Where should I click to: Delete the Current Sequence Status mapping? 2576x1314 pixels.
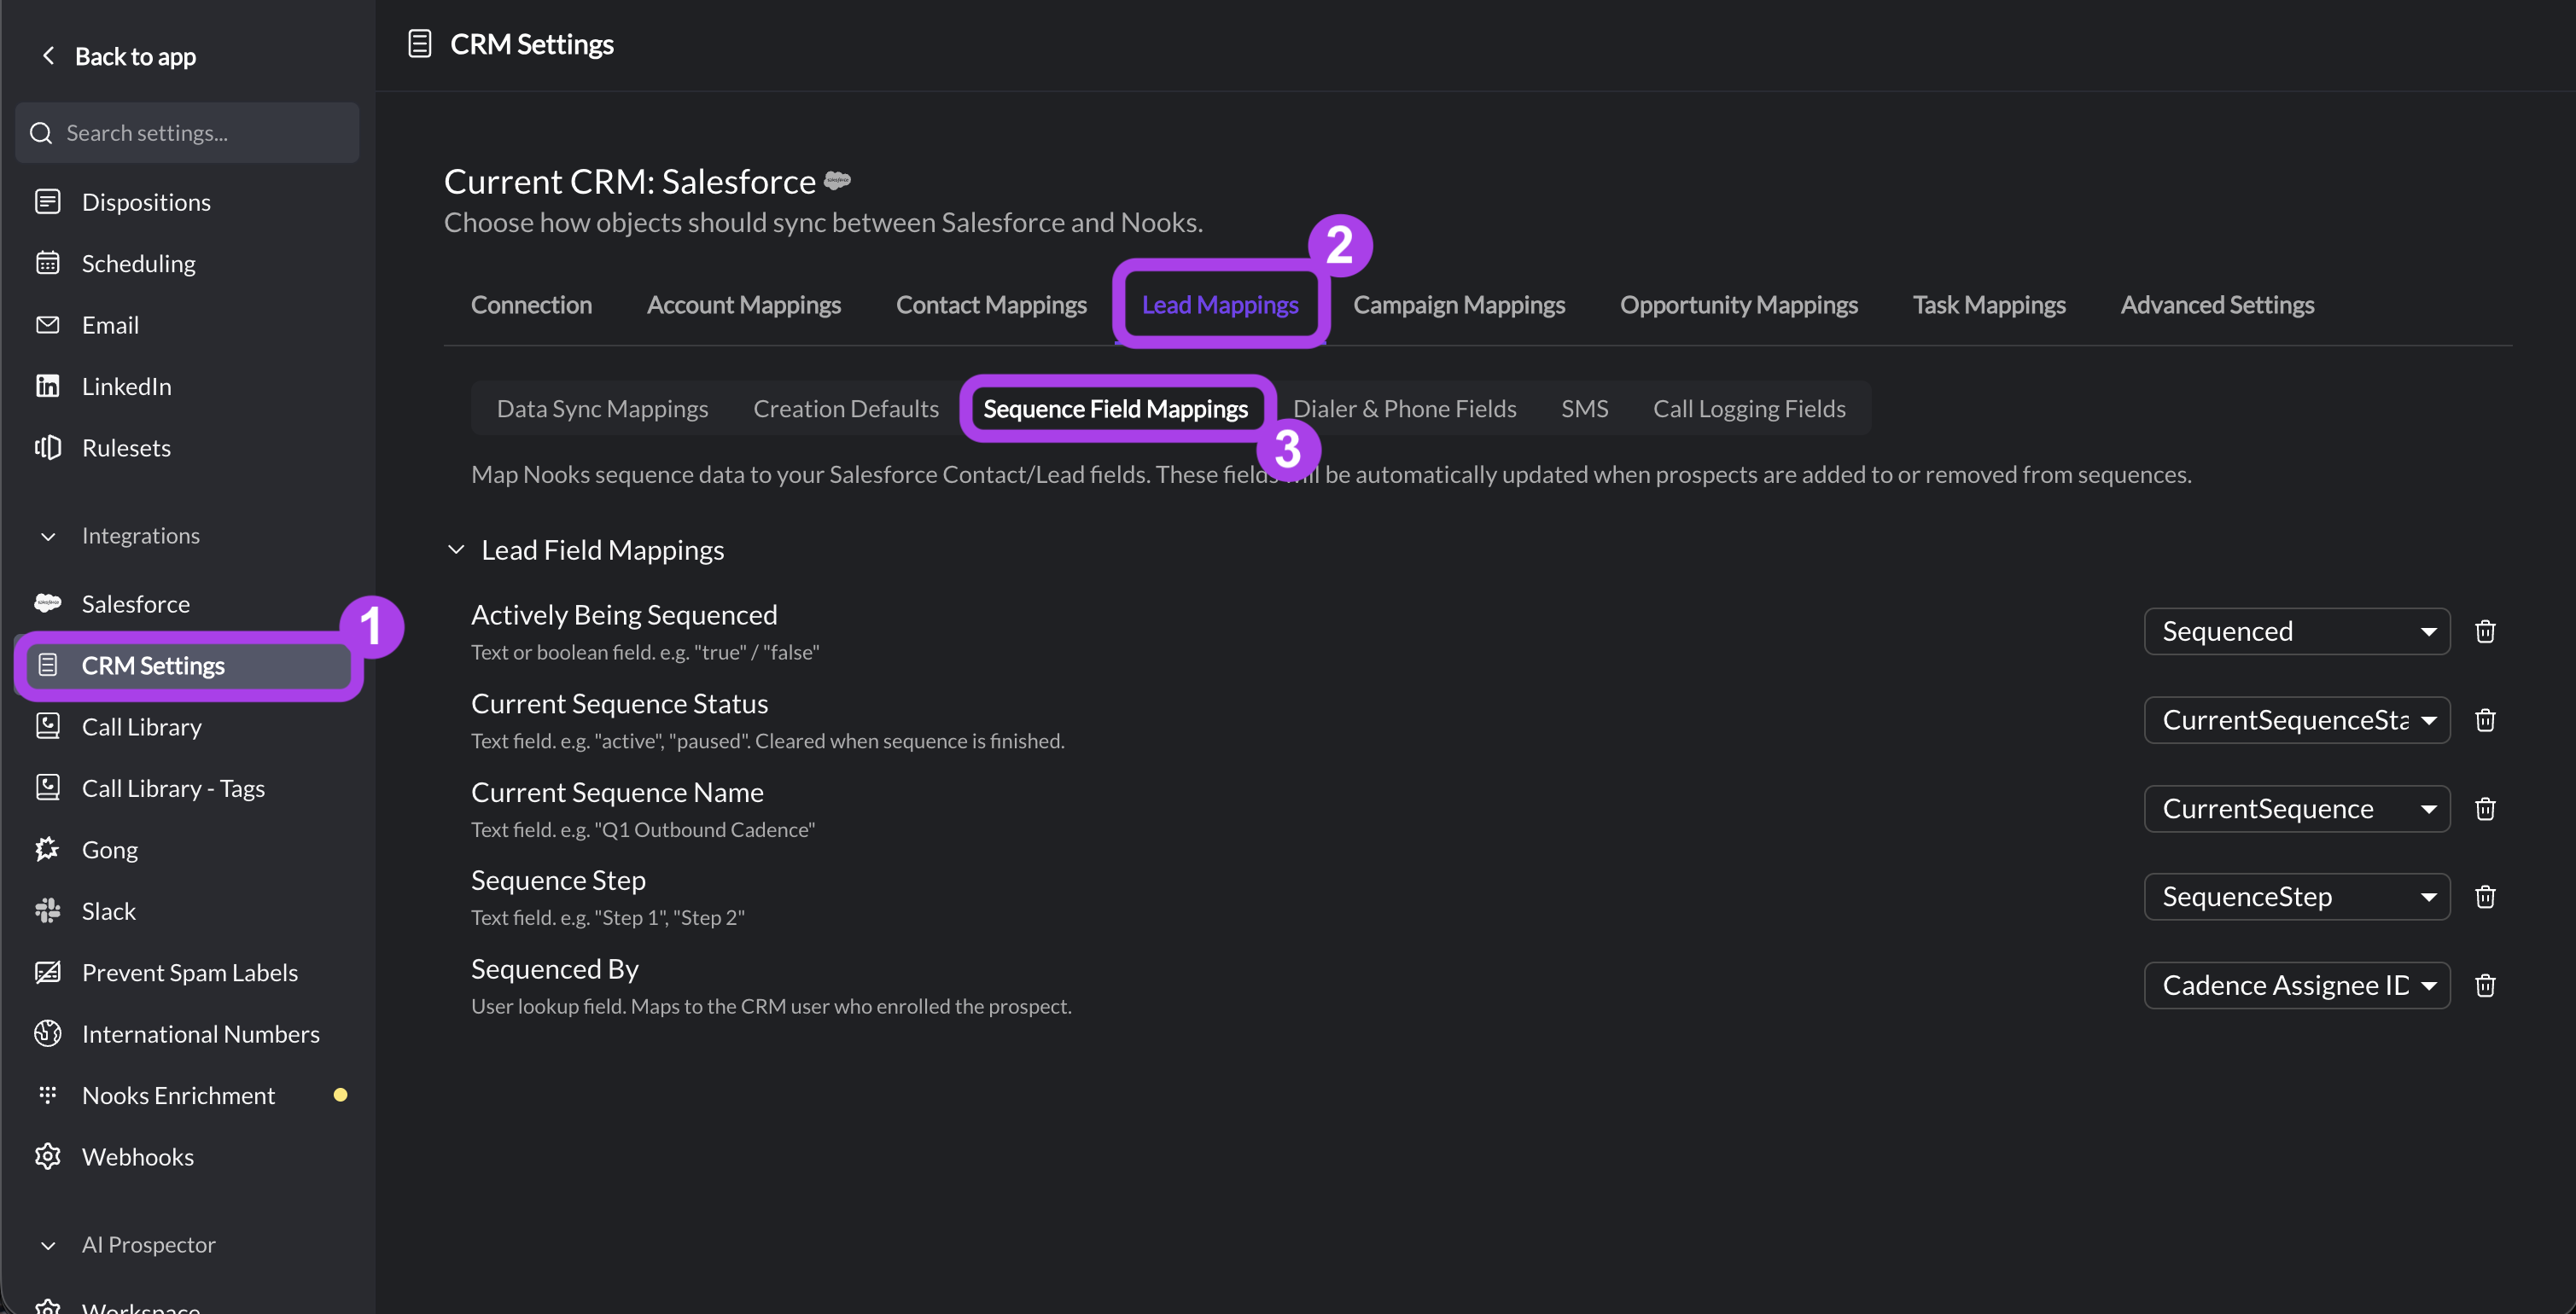(x=2485, y=720)
